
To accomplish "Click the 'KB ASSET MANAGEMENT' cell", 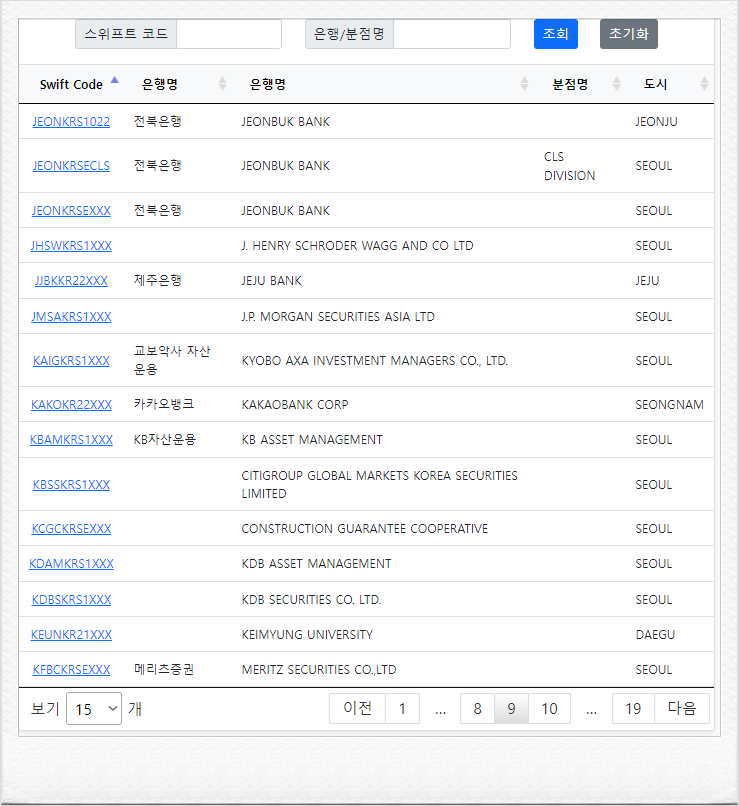I will point(312,440).
